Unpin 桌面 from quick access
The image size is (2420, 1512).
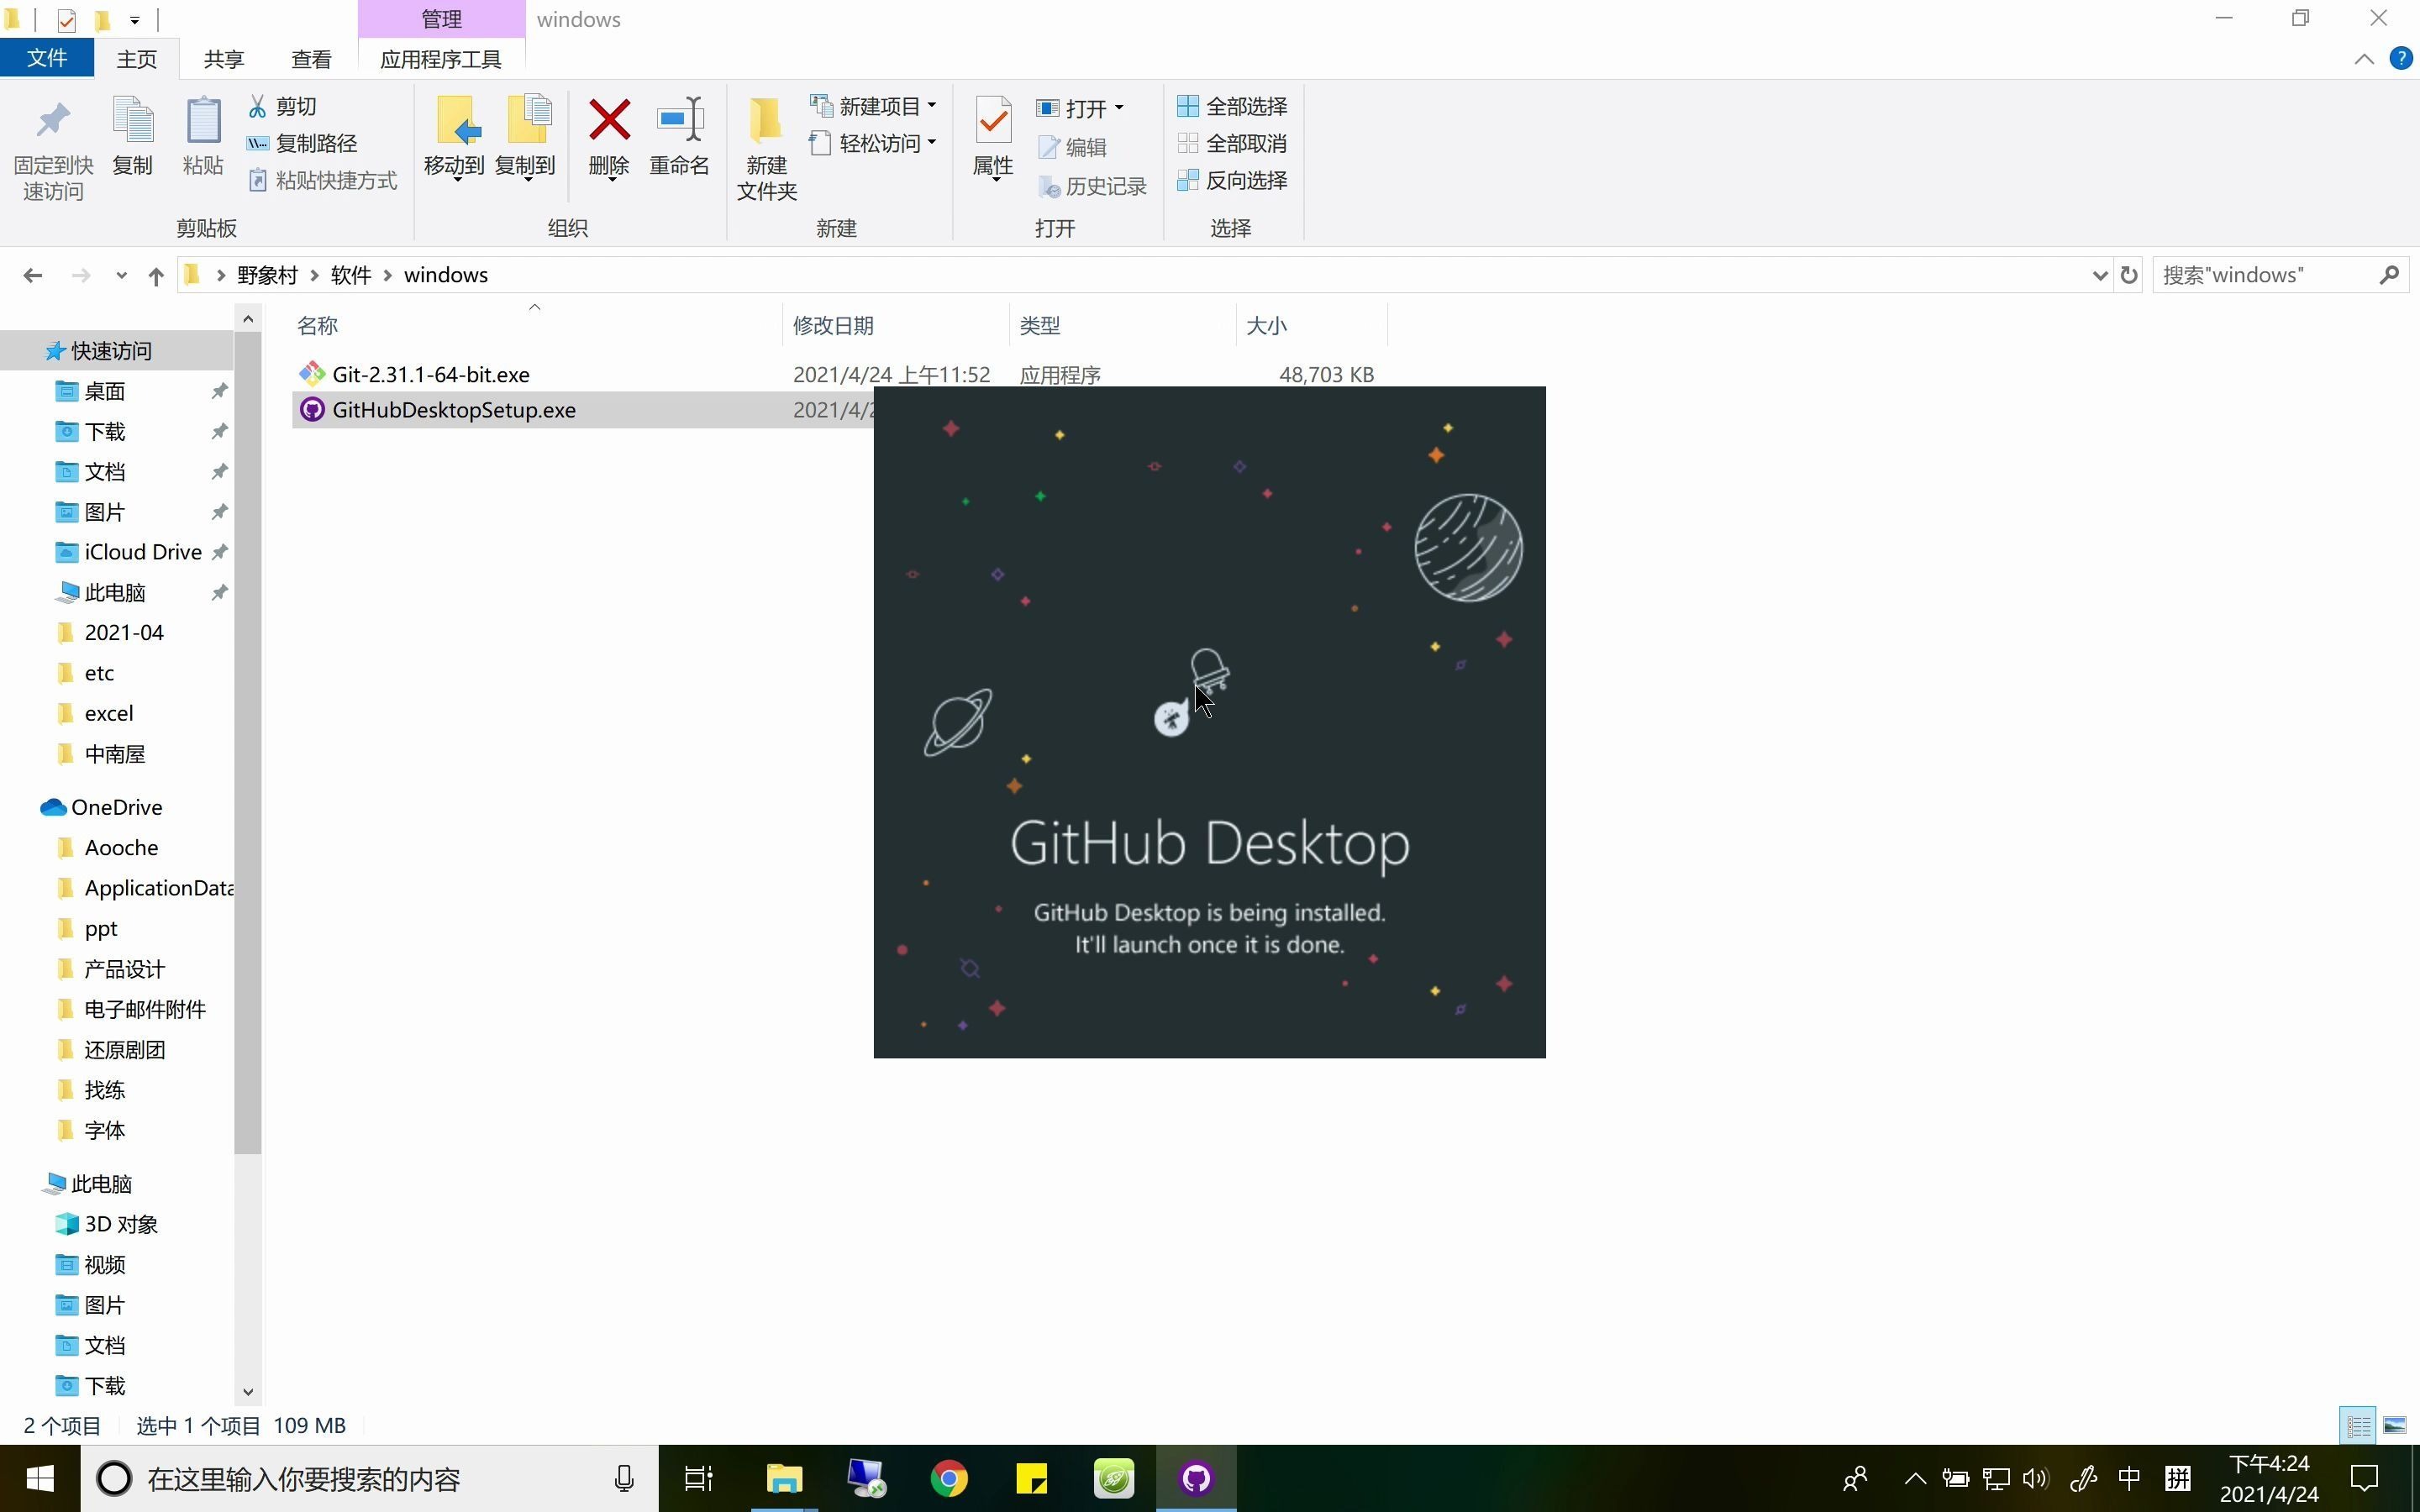tap(218, 391)
